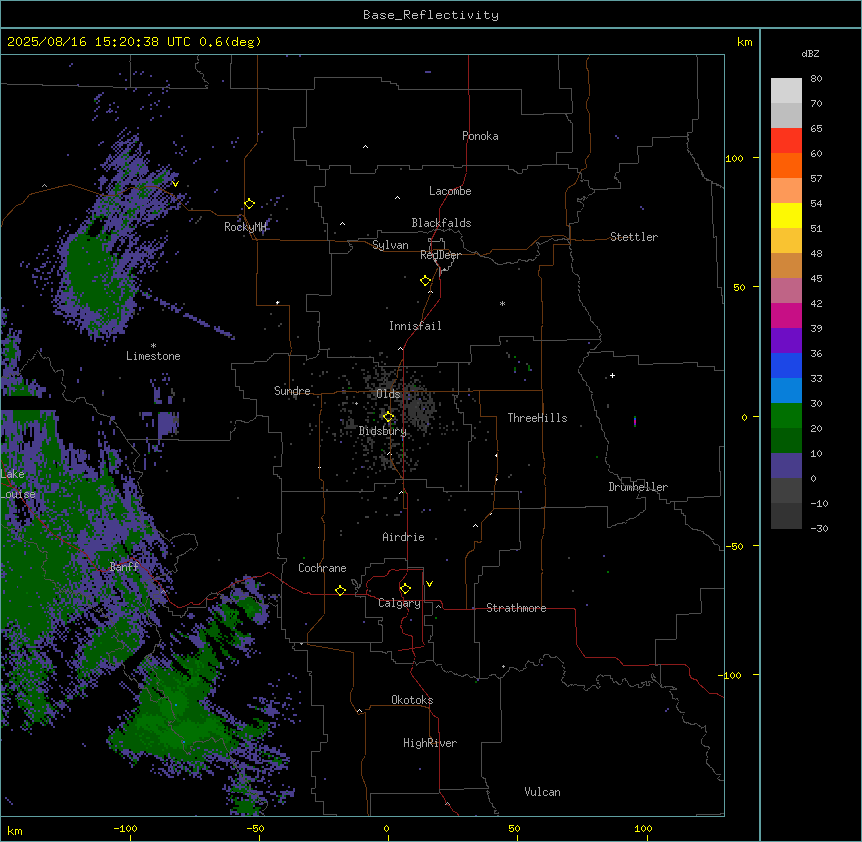Select the blue 33-36 dBZ legend swatch

point(786,365)
